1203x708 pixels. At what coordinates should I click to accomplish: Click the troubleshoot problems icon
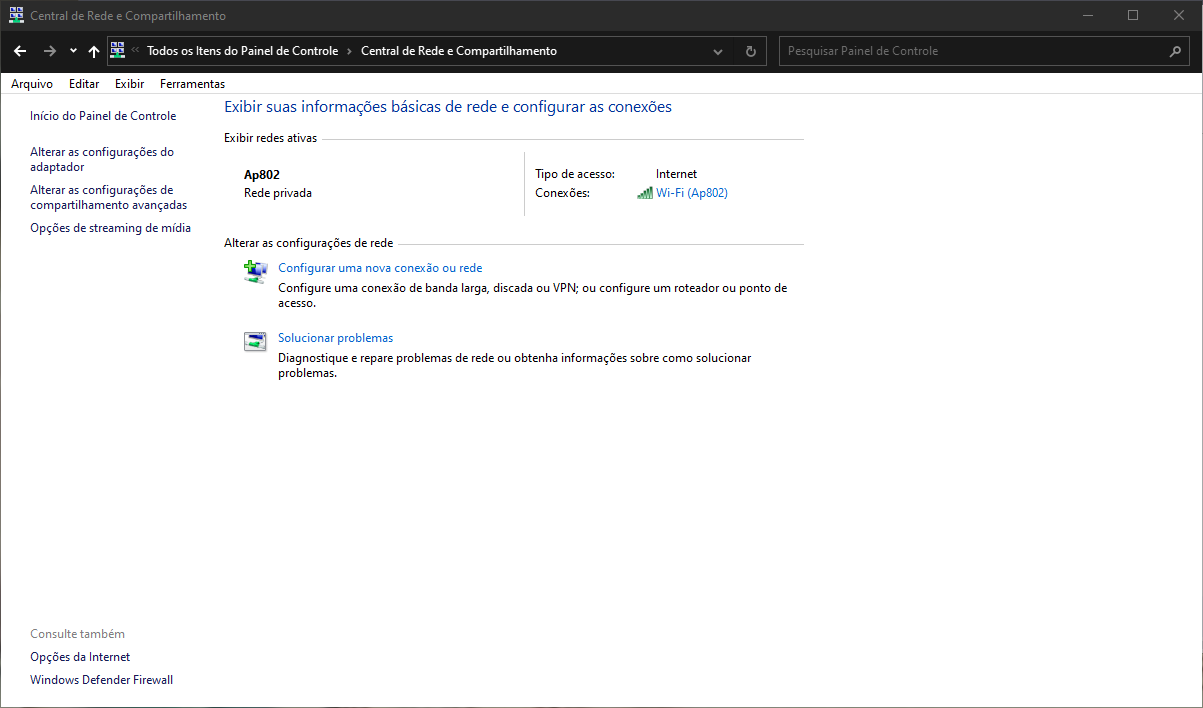click(x=255, y=340)
